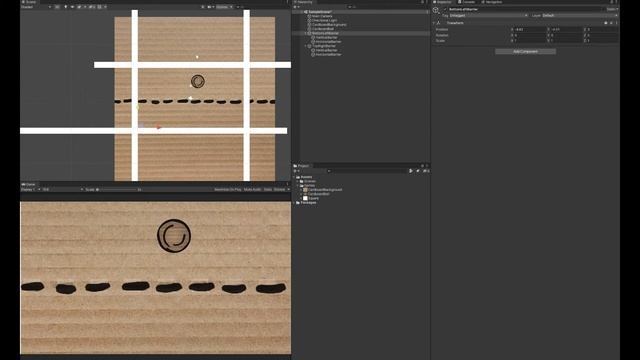Open the Layer dropdown
The image size is (640, 360).
[580, 16]
